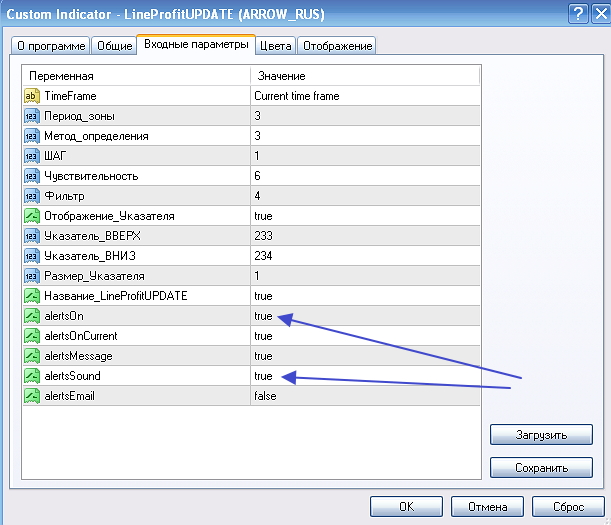Select the Указатель_ВНИЗ variable name
The width and height of the screenshot is (611, 525).
tap(90, 256)
